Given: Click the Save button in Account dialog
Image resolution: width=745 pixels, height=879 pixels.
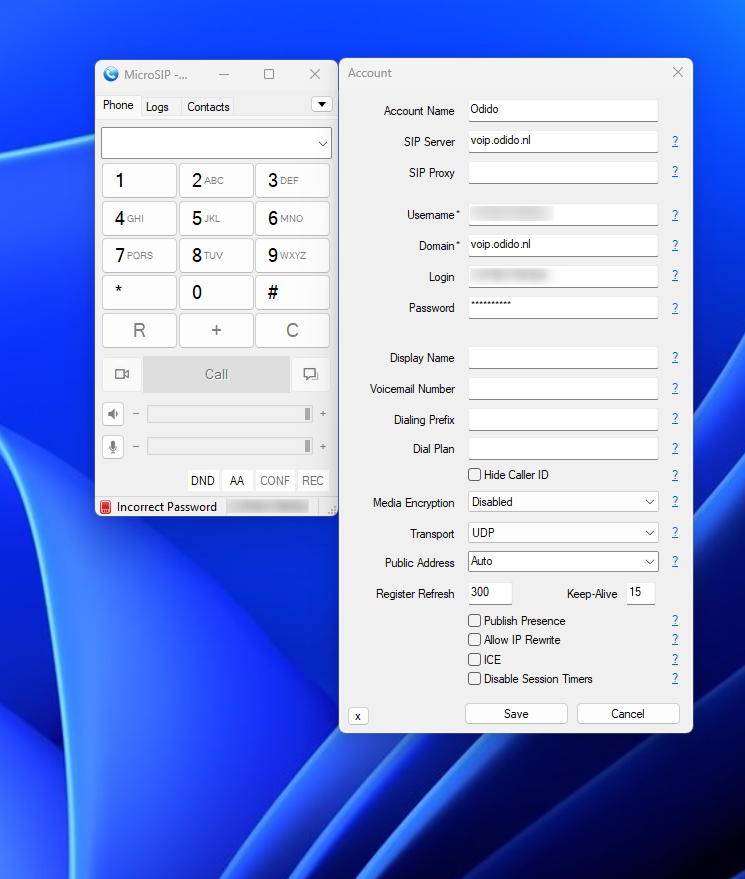Looking at the screenshot, I should pos(516,714).
